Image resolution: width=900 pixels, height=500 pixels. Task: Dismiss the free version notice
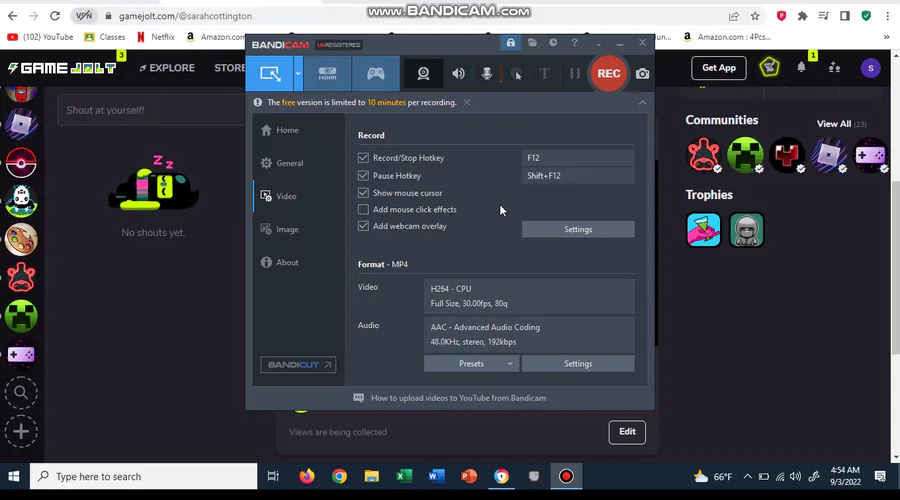click(x=467, y=102)
